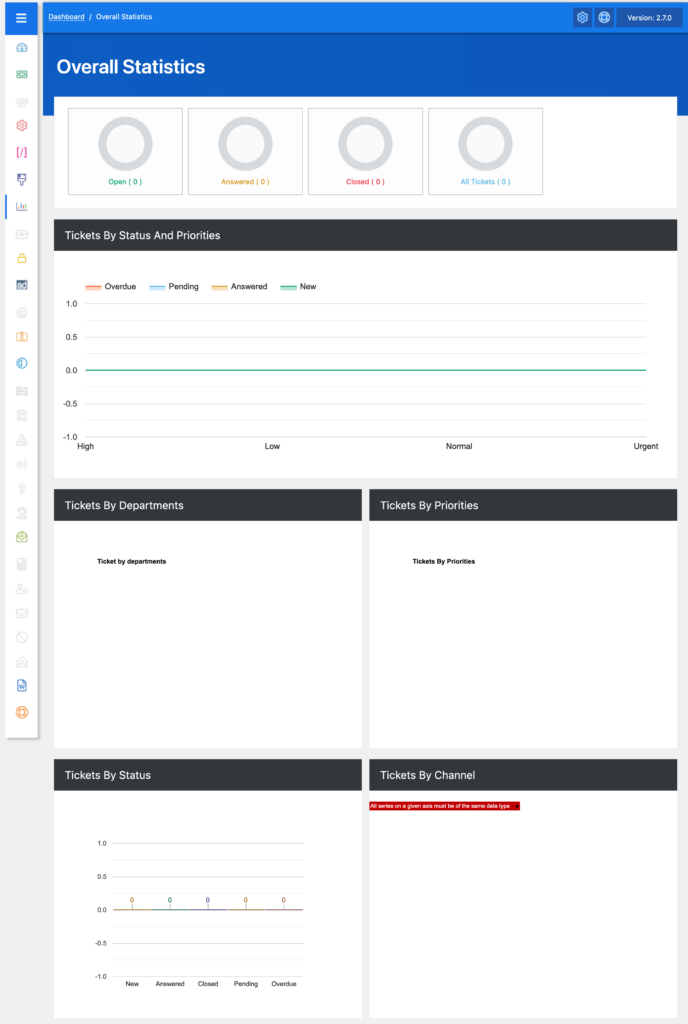Click the globe help icon in header
Viewport: 688px width, 1024px height.
604,18
